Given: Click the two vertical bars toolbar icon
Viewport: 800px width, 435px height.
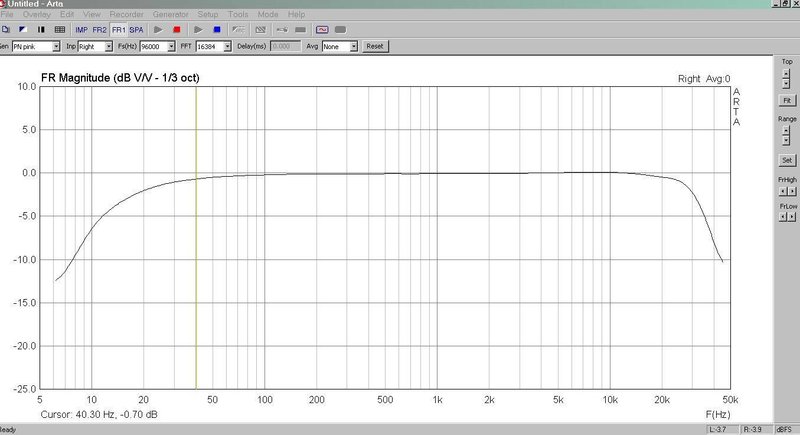Looking at the screenshot, I should click(x=41, y=30).
